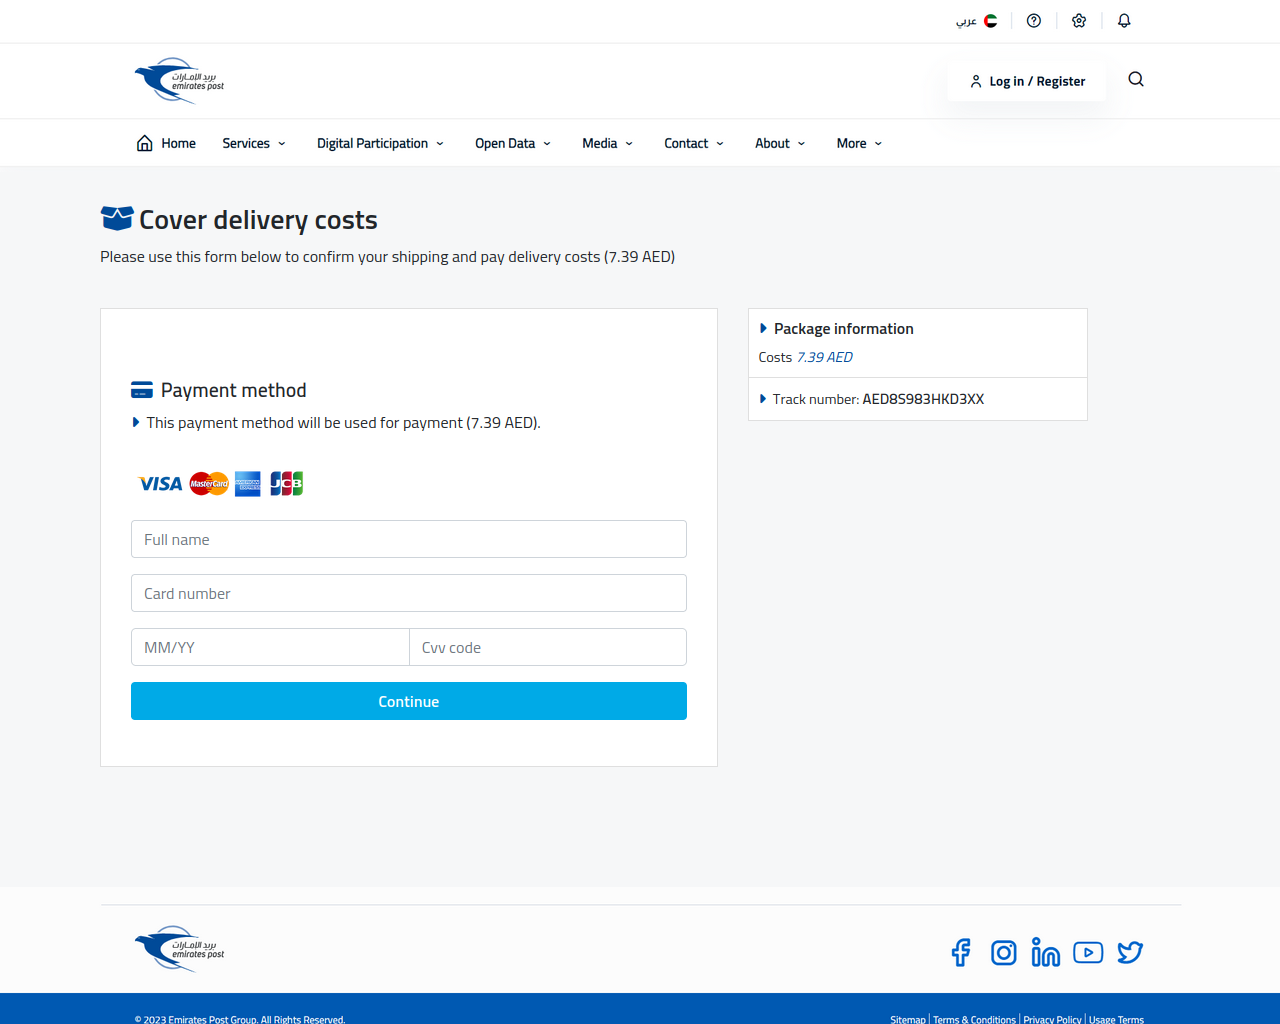
Task: Expand the More dropdown menu
Action: point(859,143)
